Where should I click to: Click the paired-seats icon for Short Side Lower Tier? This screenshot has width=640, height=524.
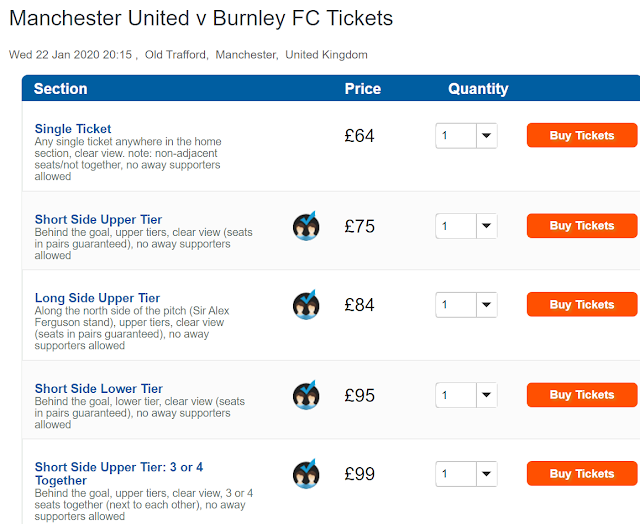click(306, 395)
